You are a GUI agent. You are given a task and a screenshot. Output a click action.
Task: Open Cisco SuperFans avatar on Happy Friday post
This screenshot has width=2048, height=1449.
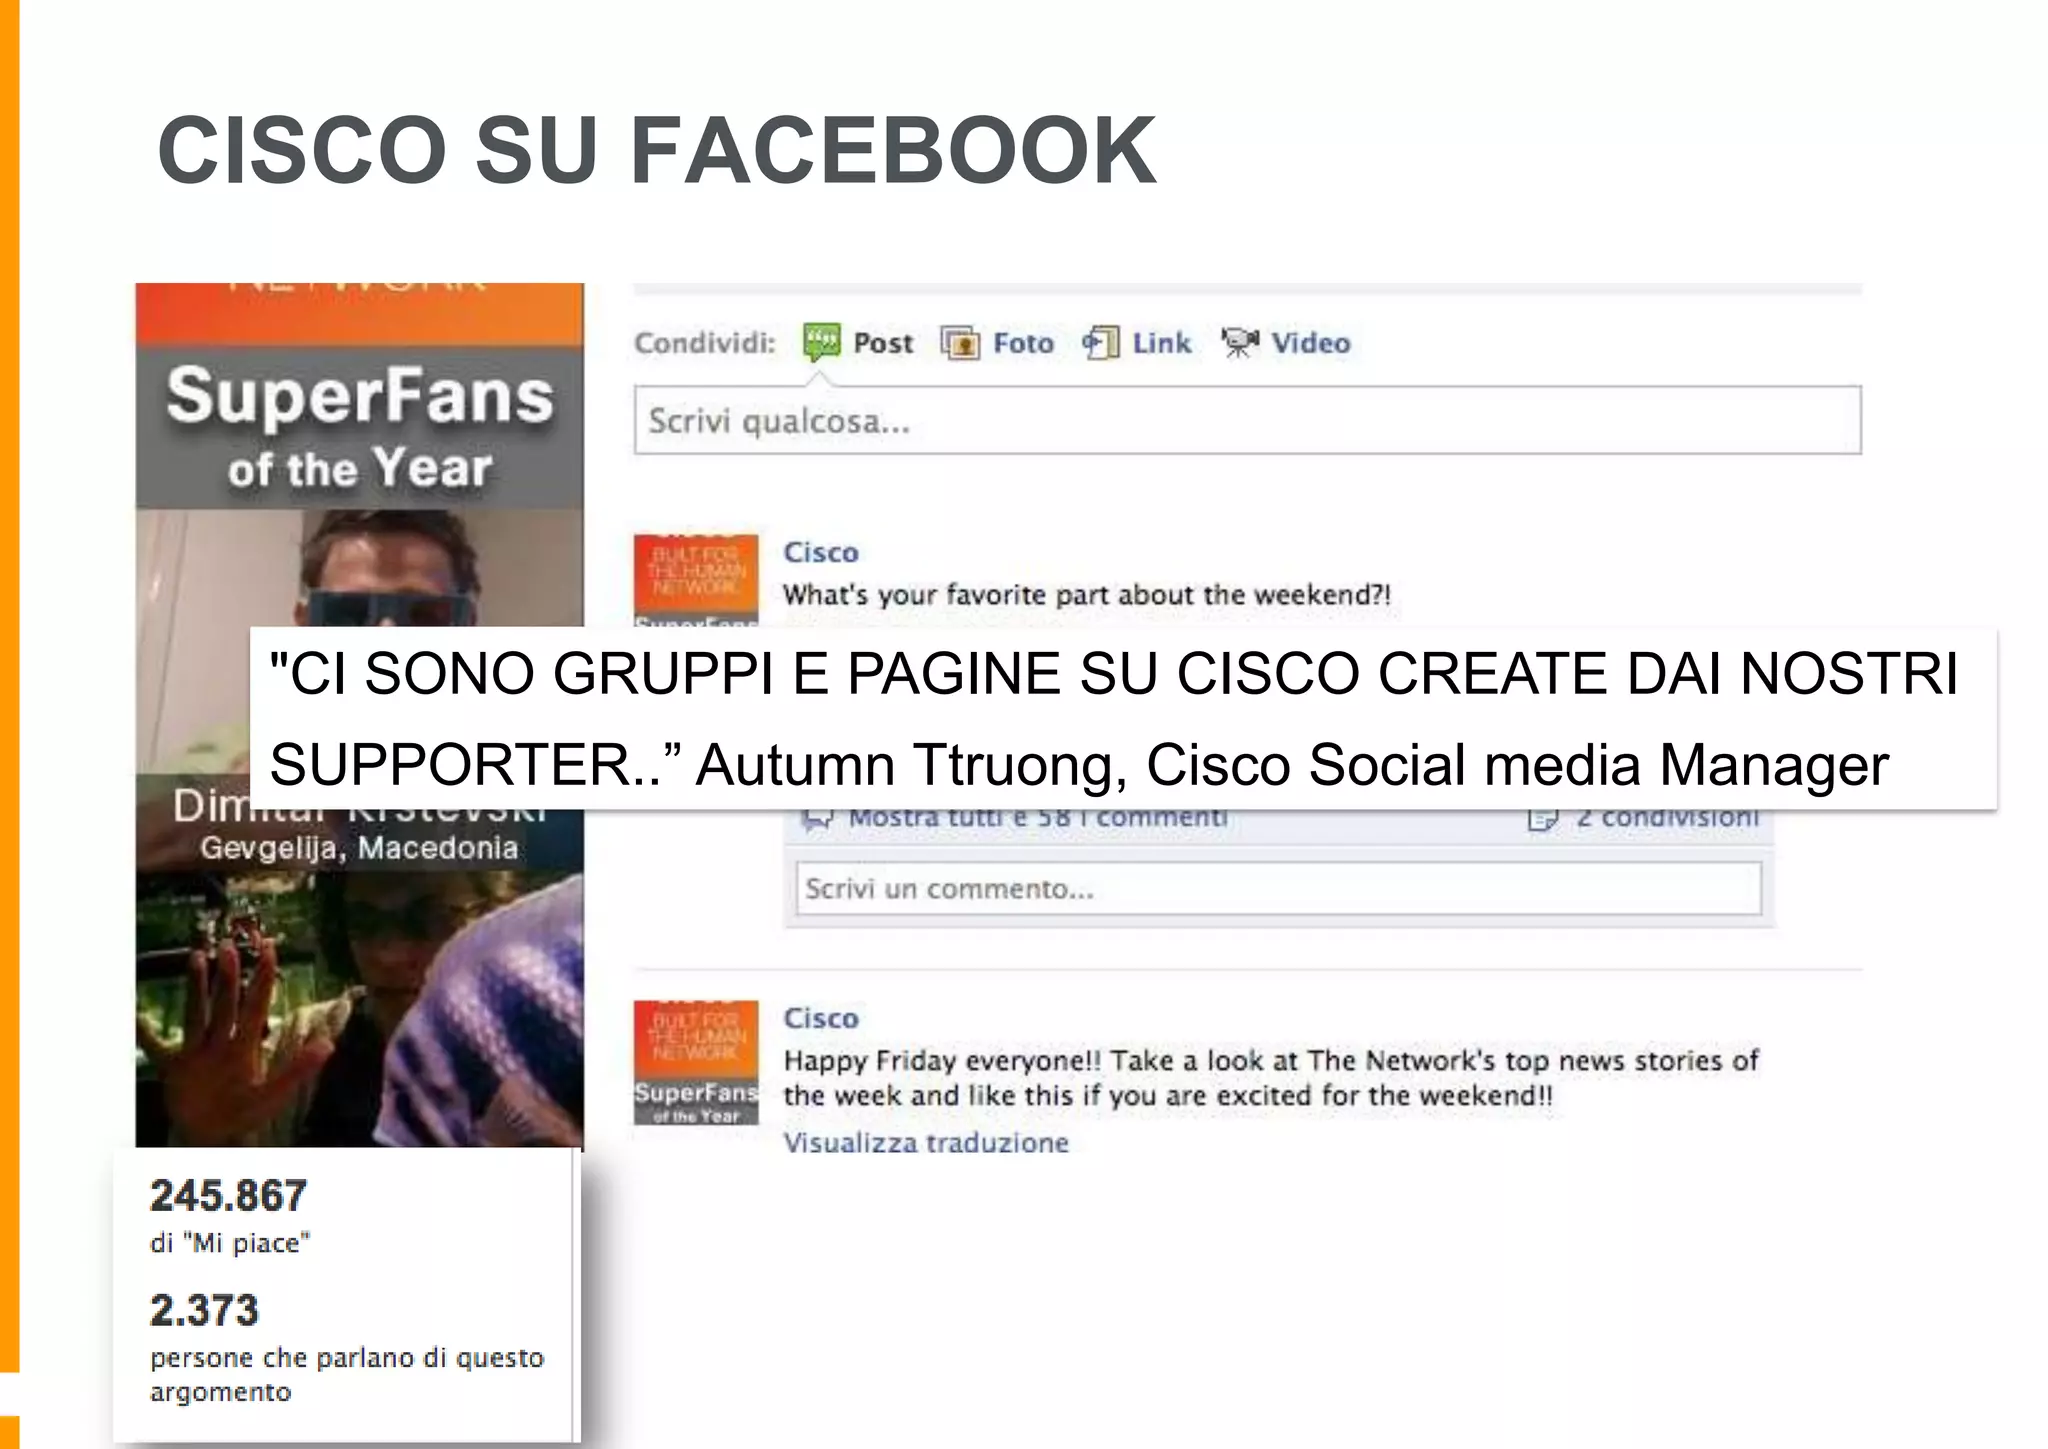click(x=696, y=1062)
